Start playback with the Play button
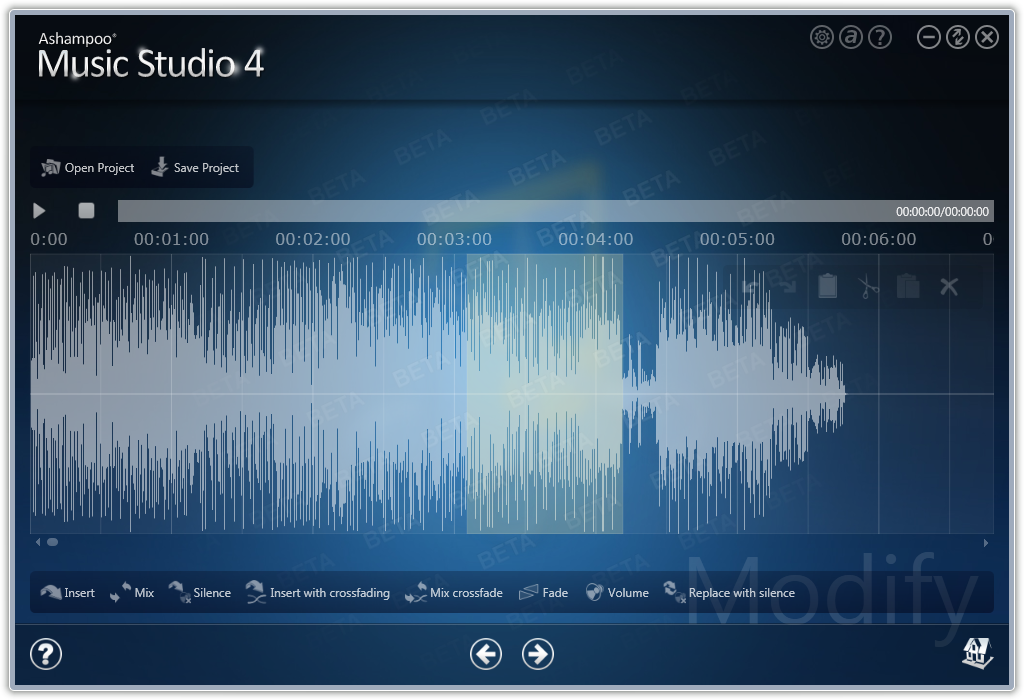1024x700 pixels. pos(39,210)
